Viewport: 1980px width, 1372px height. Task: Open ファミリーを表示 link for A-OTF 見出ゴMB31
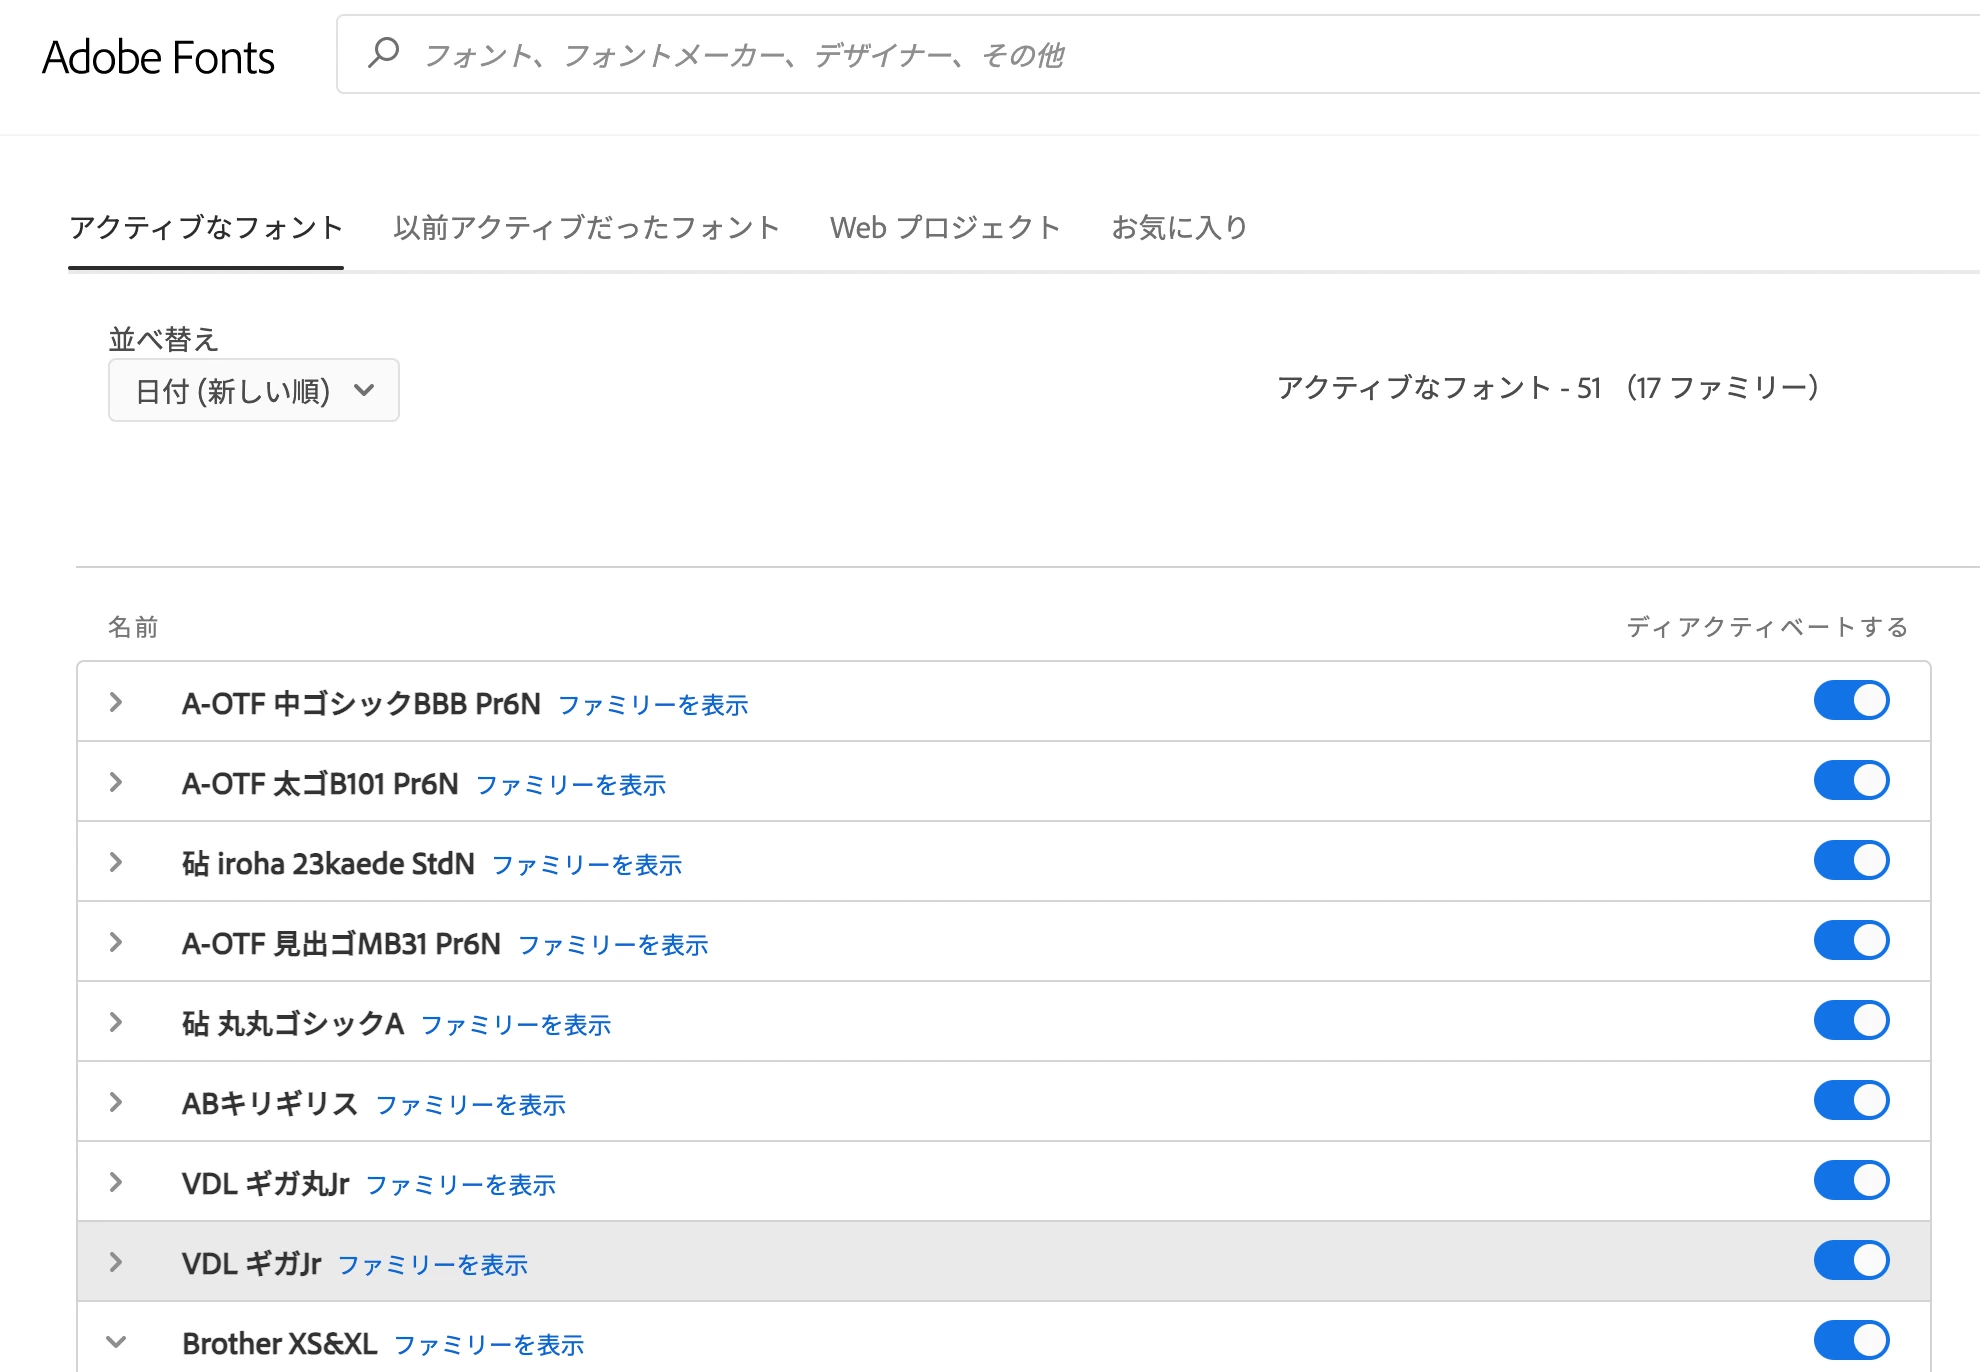pyautogui.click(x=613, y=945)
